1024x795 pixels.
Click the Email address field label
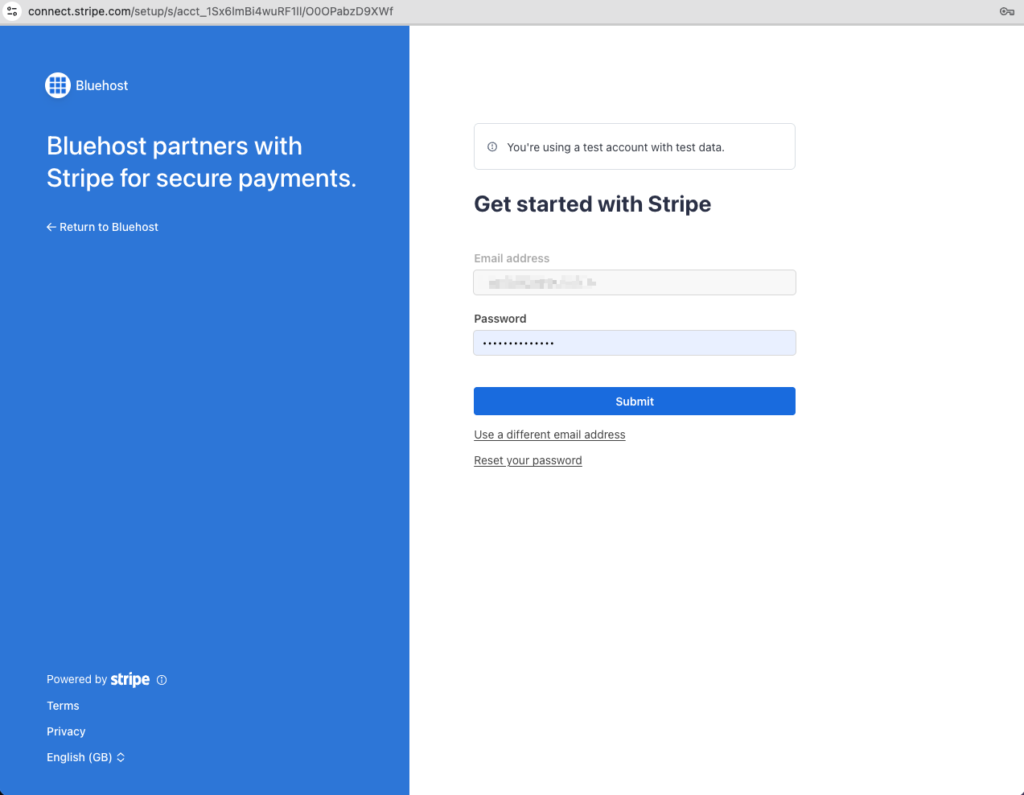coord(511,258)
